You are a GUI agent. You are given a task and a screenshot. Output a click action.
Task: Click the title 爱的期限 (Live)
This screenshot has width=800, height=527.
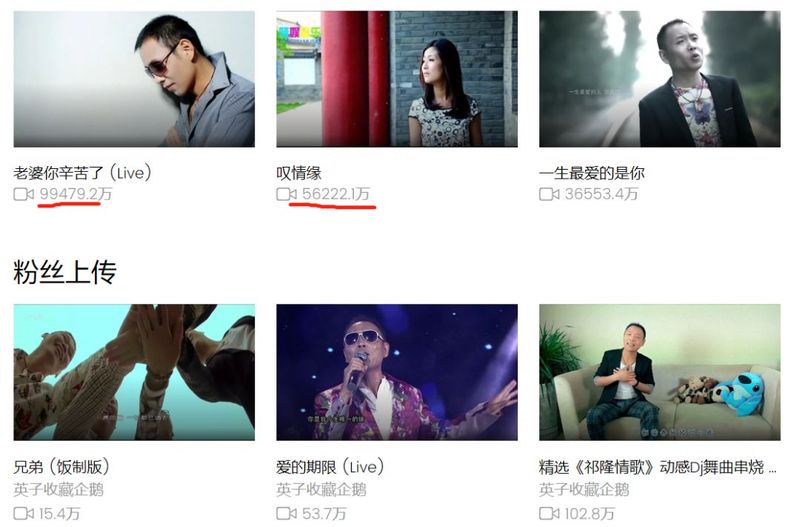coord(330,467)
